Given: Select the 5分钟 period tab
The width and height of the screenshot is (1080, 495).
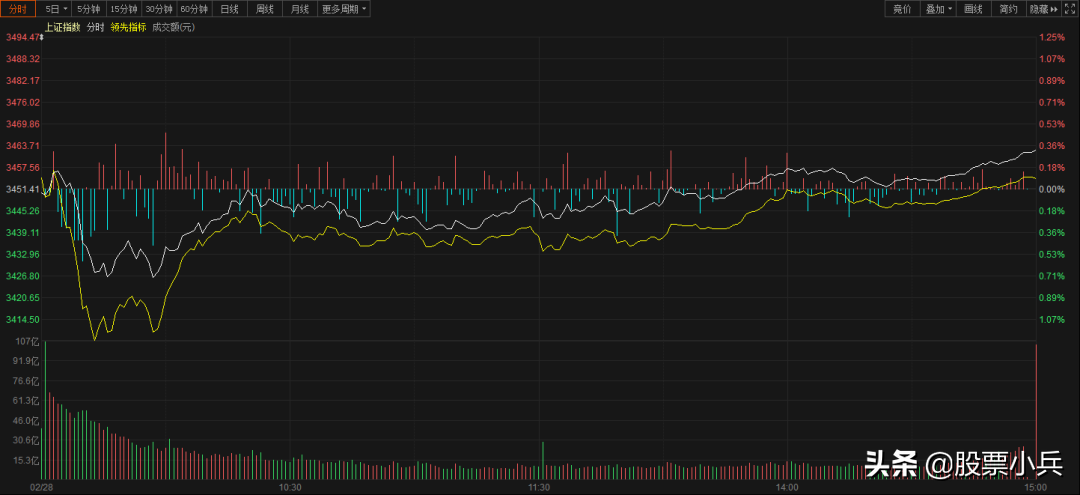Looking at the screenshot, I should pyautogui.click(x=89, y=9).
